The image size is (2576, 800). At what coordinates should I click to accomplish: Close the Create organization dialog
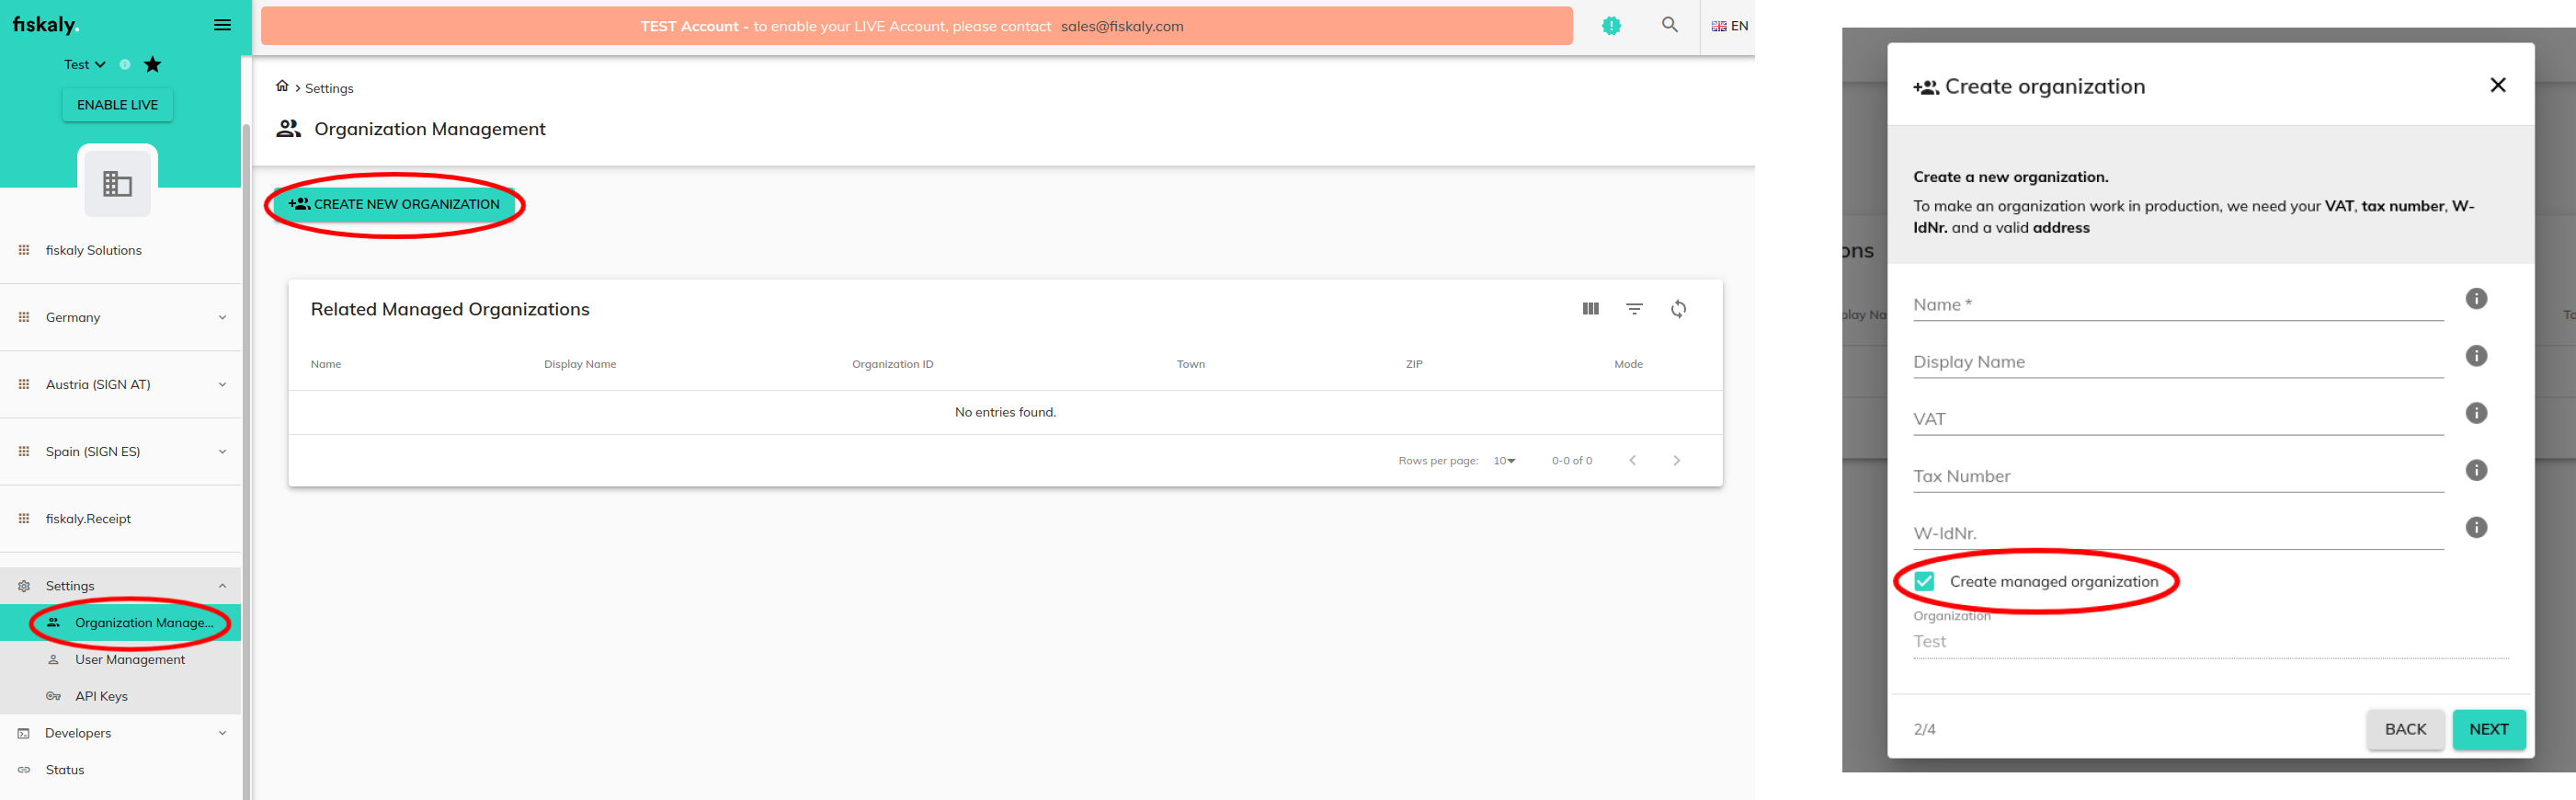2497,85
